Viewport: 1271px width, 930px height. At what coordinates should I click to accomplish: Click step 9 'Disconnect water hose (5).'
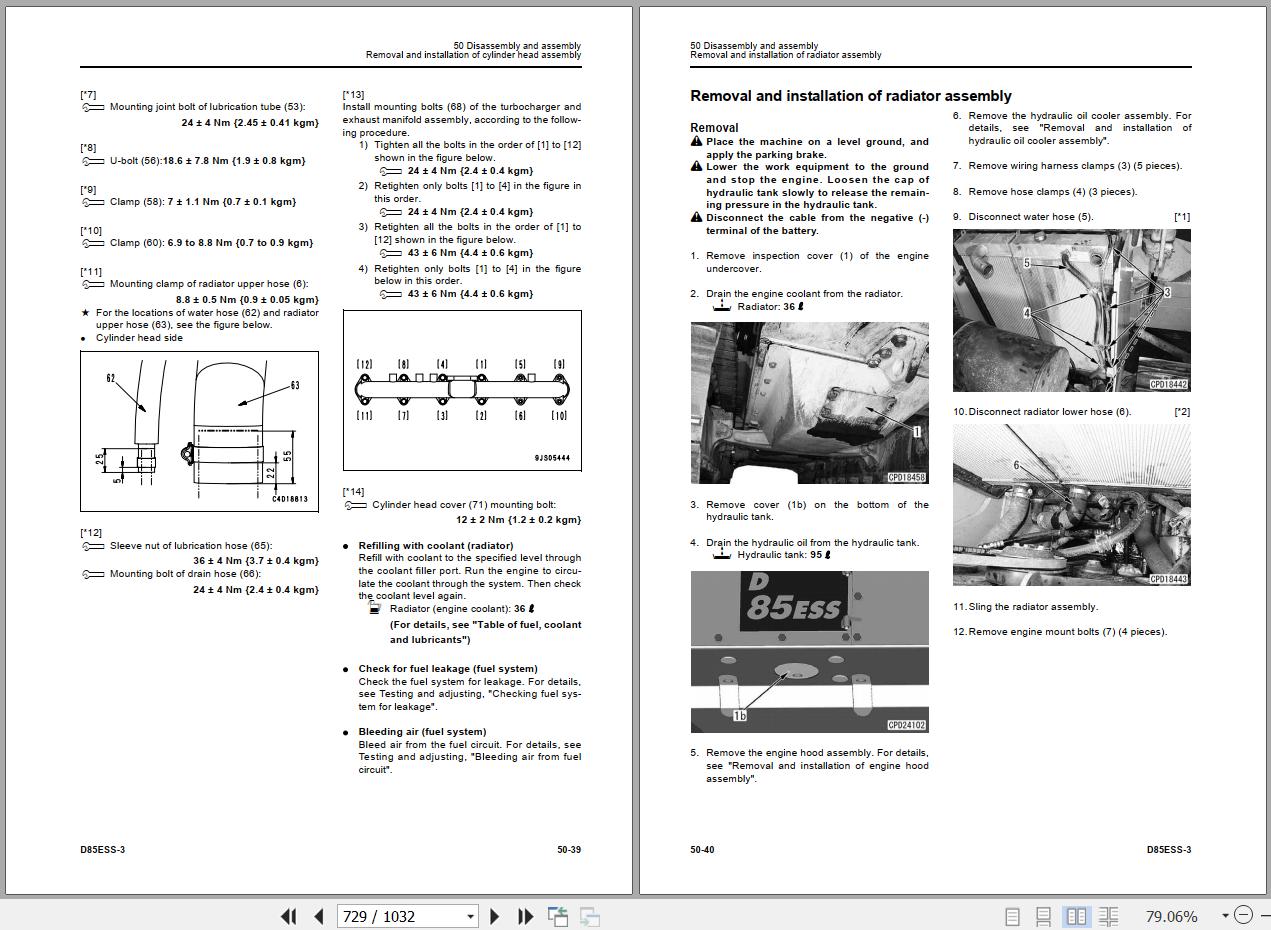click(1023, 217)
